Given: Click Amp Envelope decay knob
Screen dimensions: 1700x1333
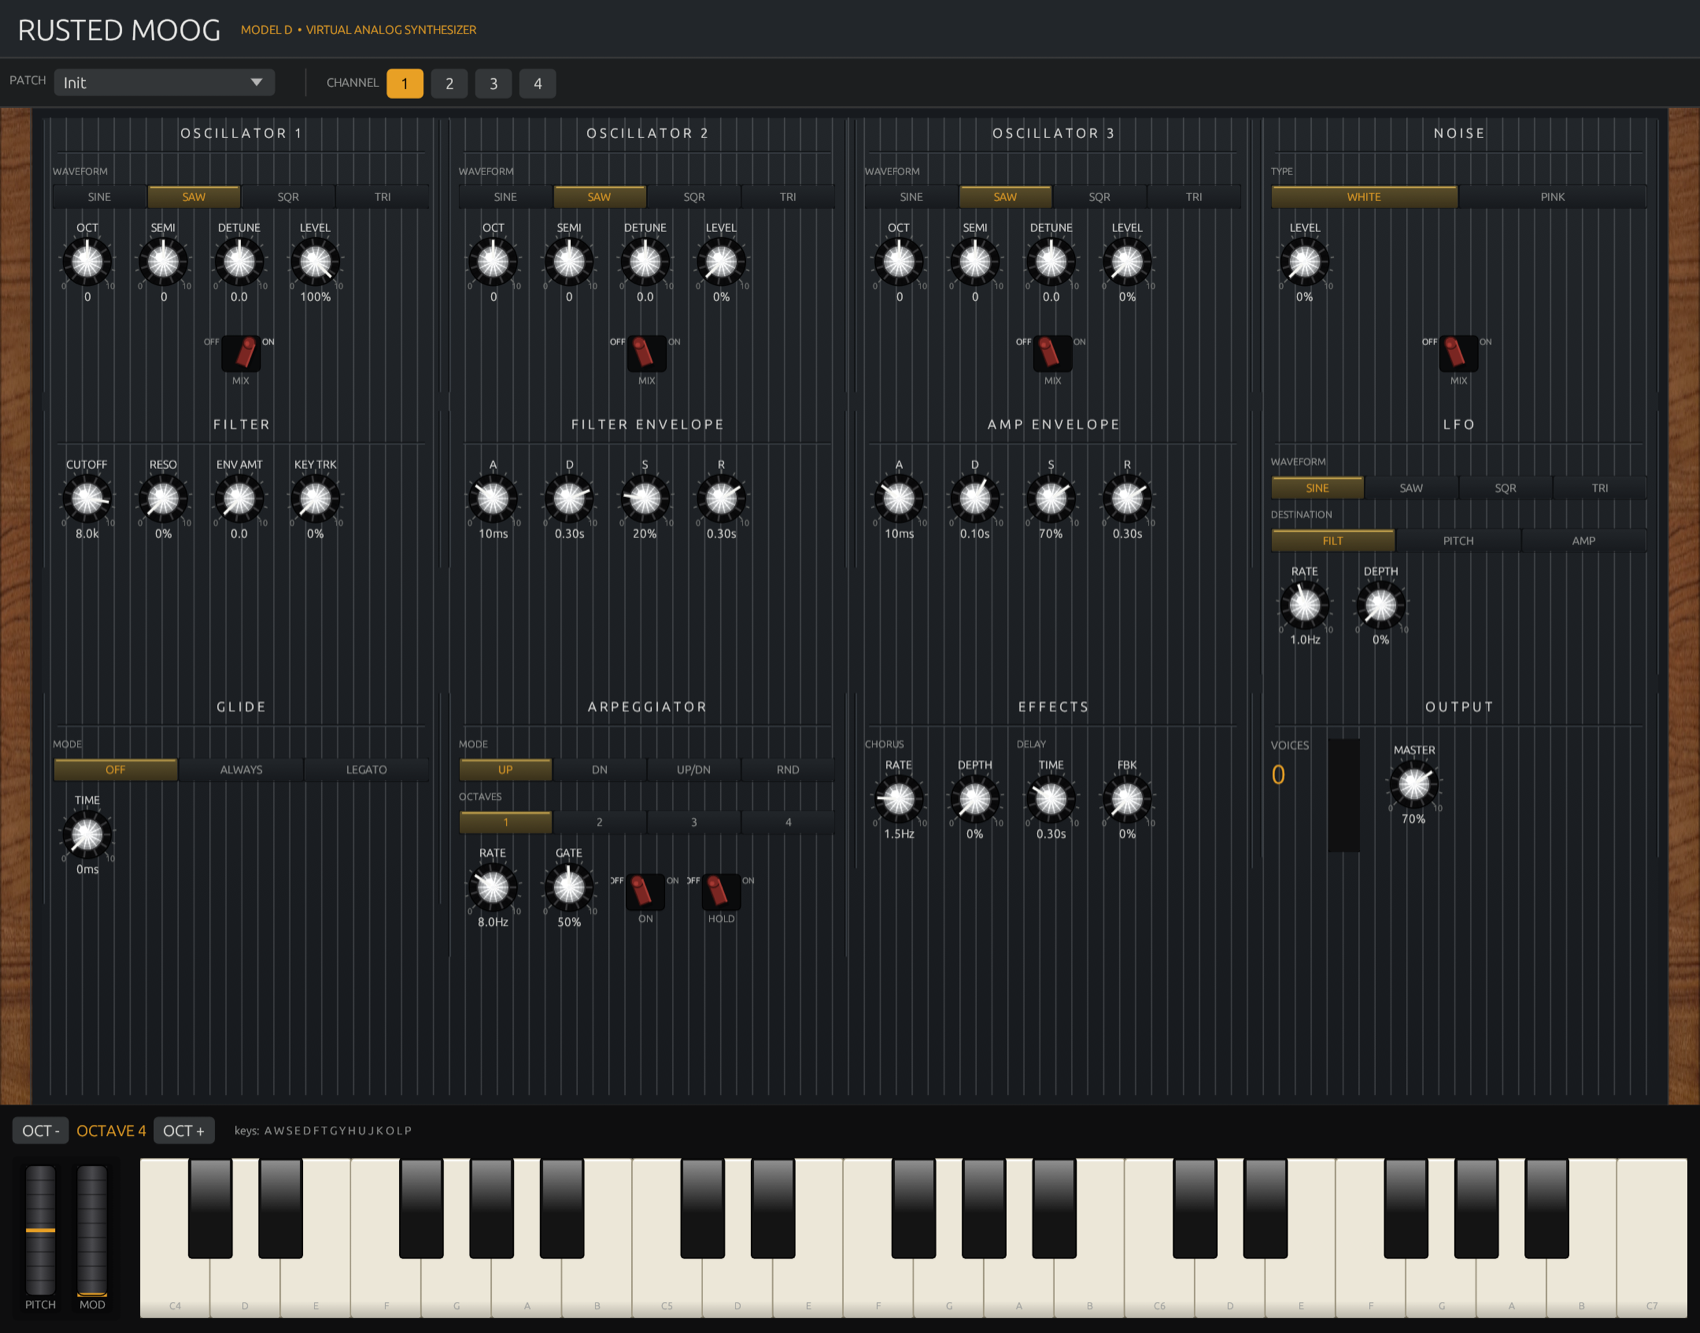Looking at the screenshot, I should click(975, 499).
